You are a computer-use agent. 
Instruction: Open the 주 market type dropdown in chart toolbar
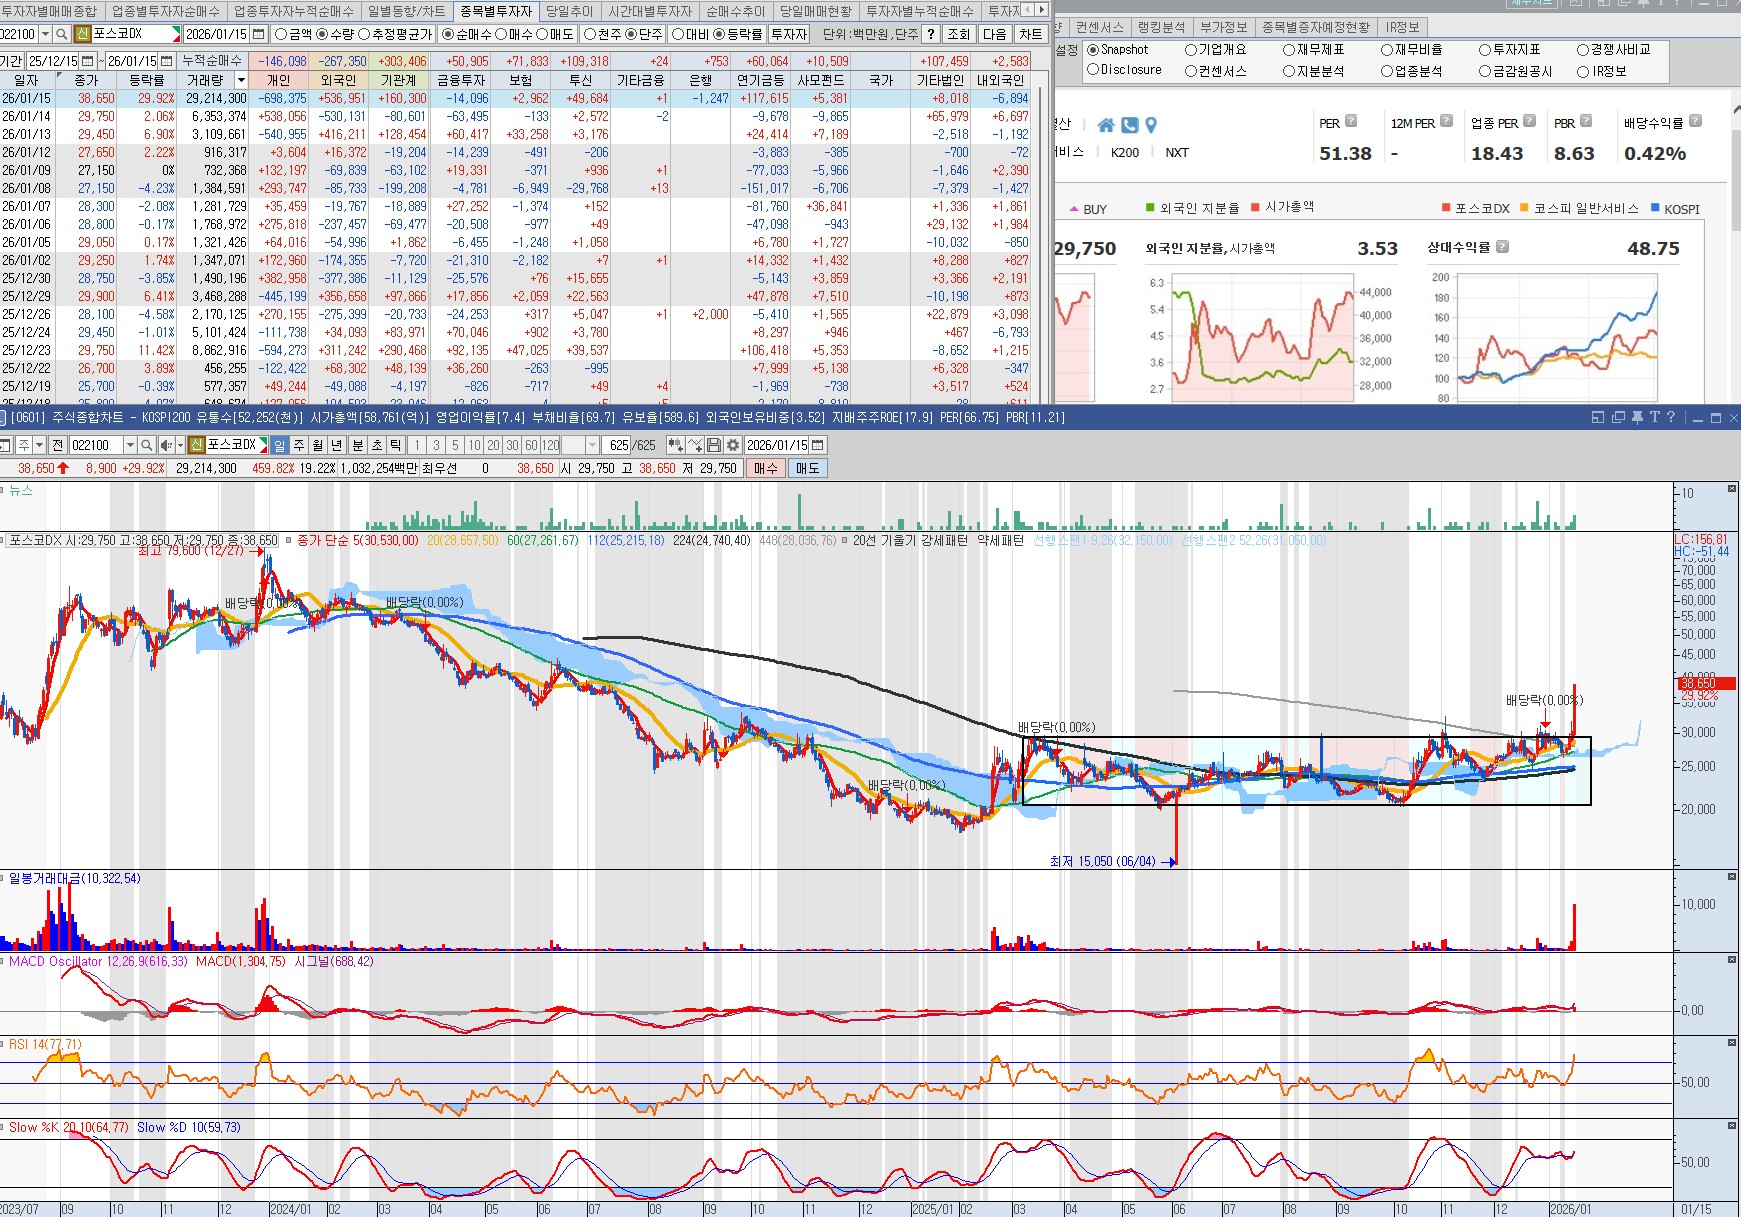click(39, 445)
